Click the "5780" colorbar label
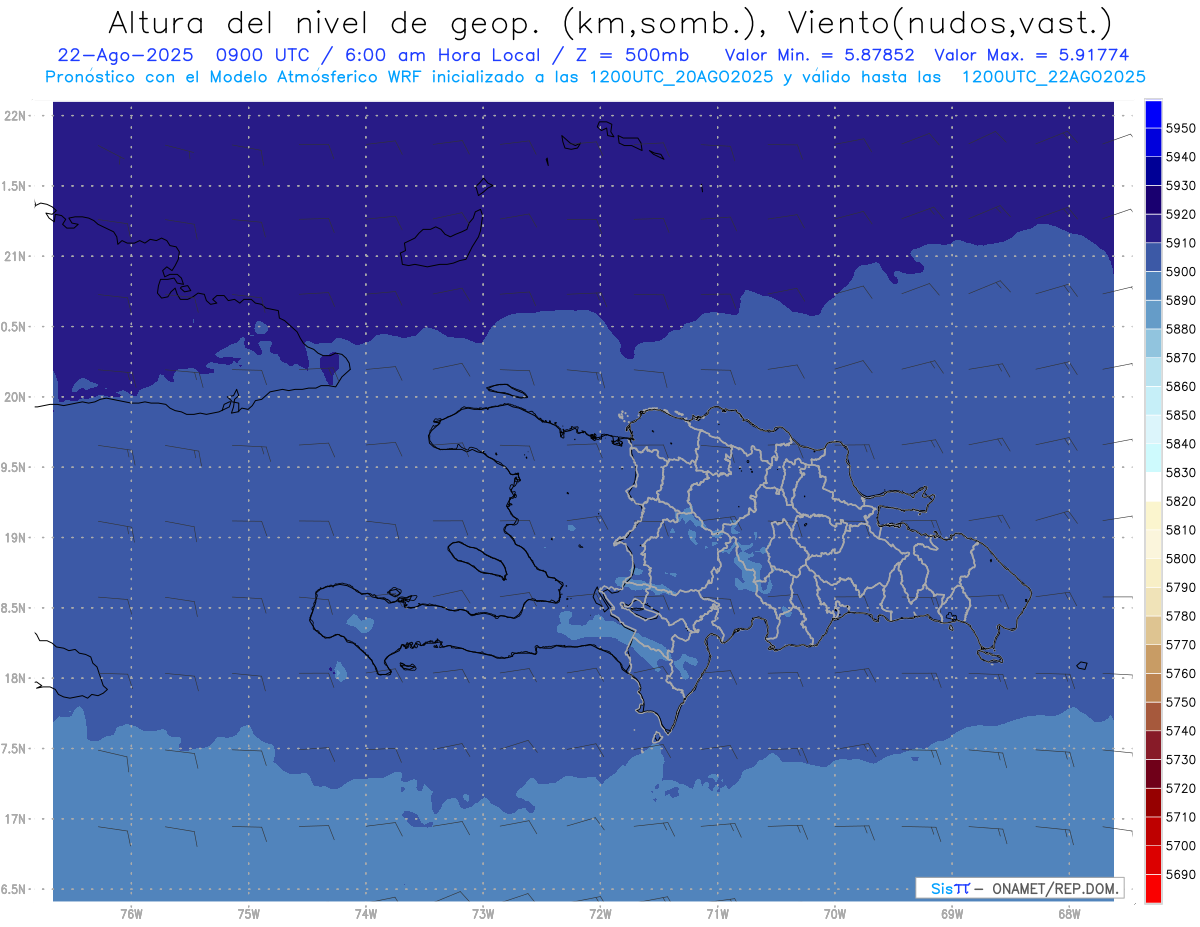Viewport: 1200px width, 927px height. (1180, 616)
